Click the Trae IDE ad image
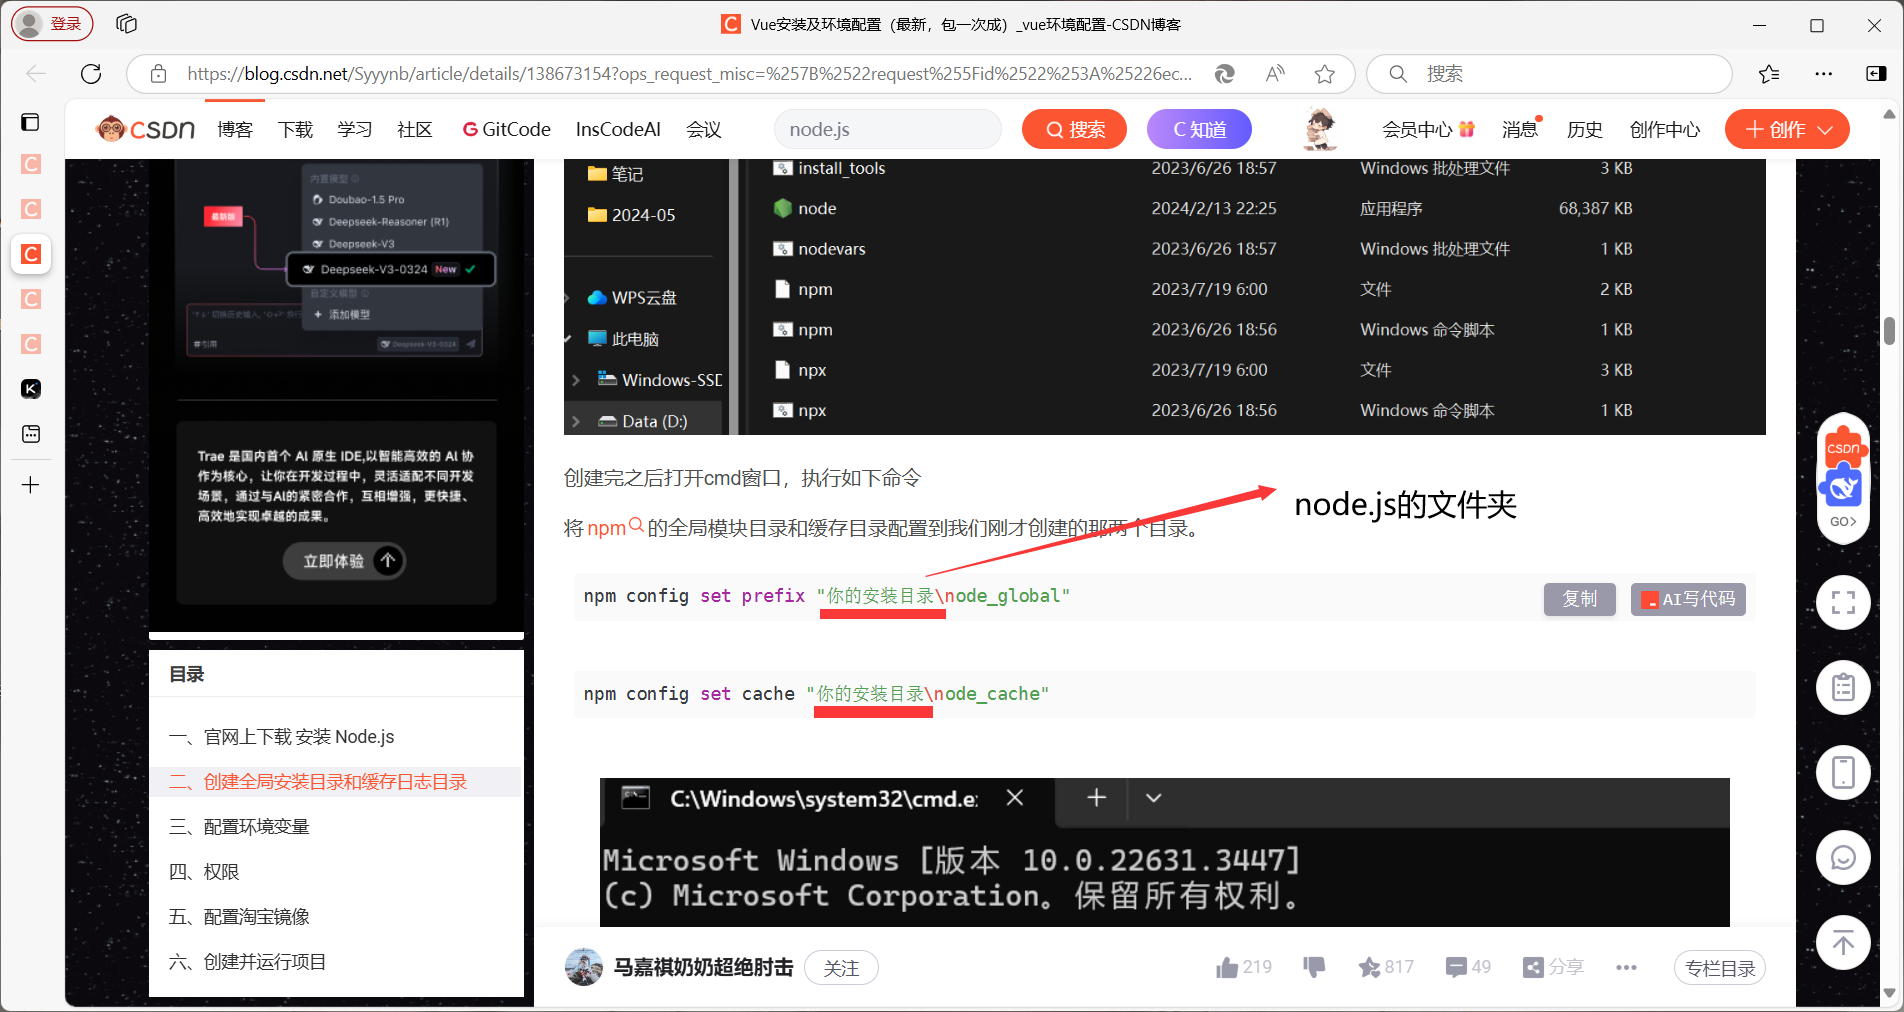Image resolution: width=1904 pixels, height=1012 pixels. [x=336, y=395]
